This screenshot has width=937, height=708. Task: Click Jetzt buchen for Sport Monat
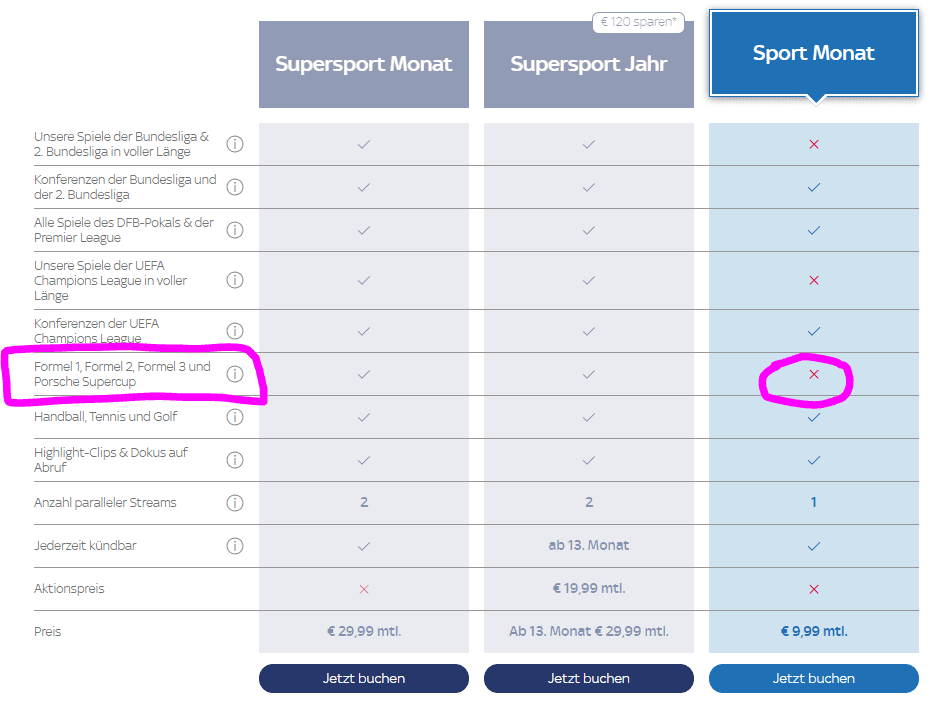tap(814, 678)
